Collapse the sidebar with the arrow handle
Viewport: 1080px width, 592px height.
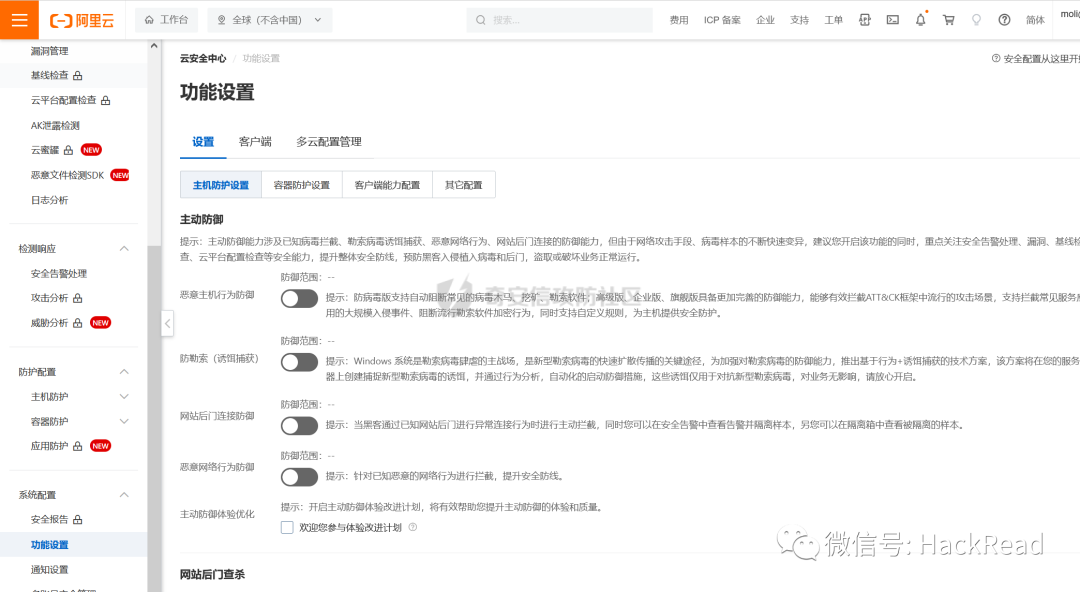tap(167, 323)
